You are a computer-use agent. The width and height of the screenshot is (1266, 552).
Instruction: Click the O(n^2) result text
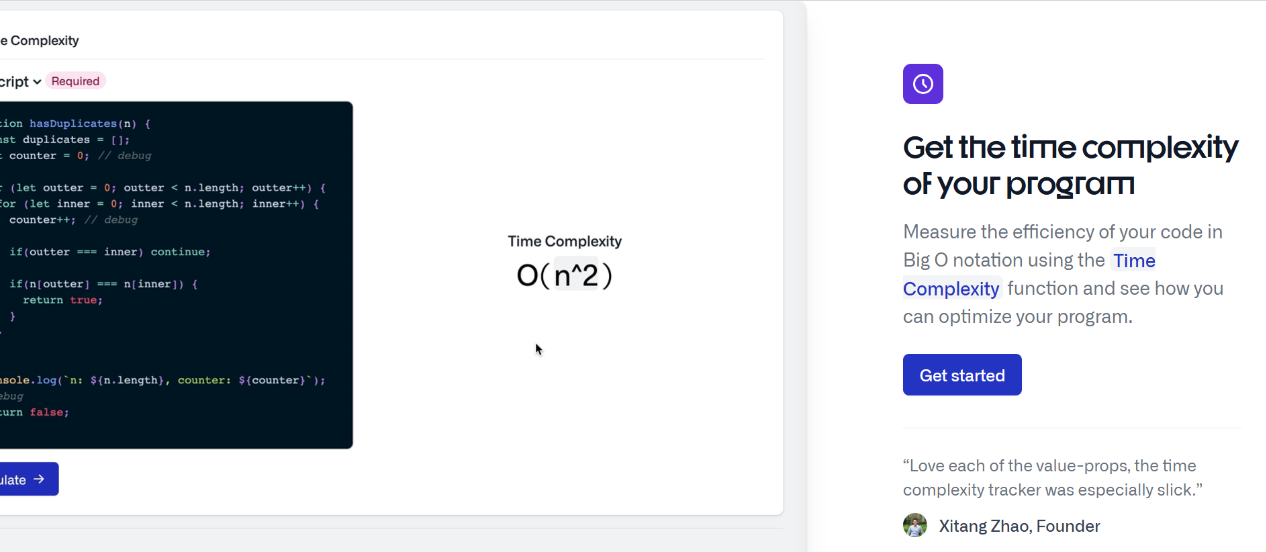564,275
